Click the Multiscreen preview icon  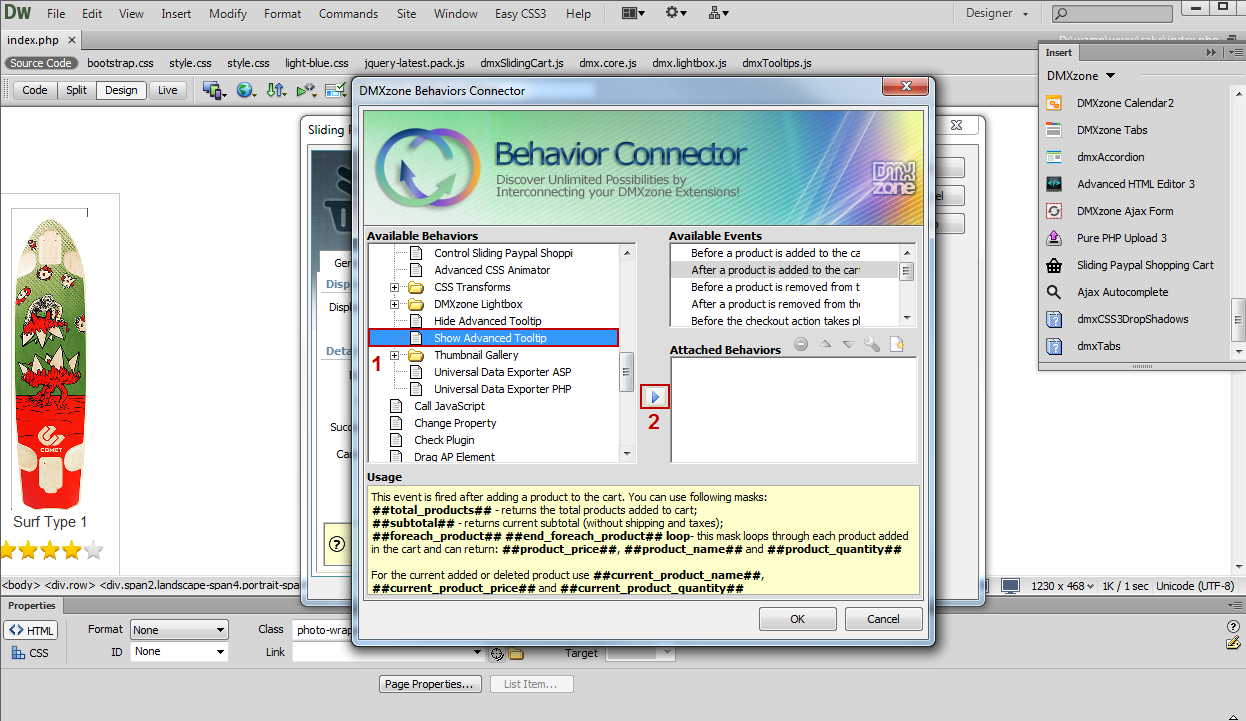pos(213,90)
